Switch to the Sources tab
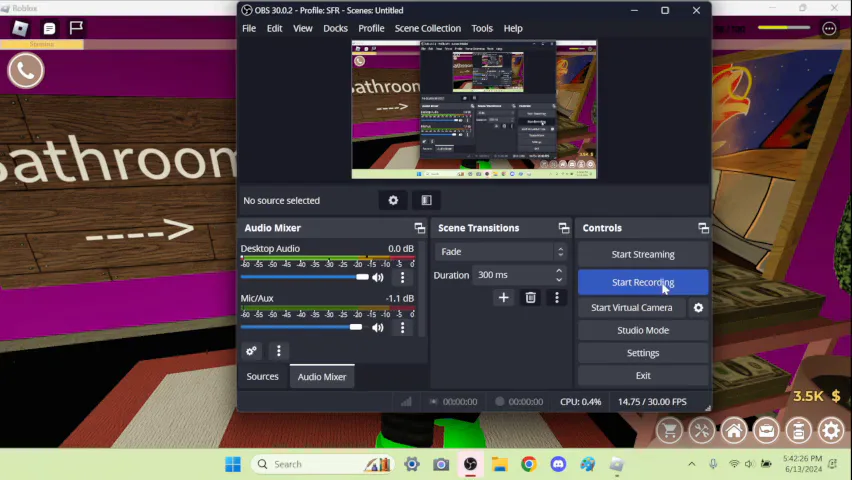This screenshot has height=480, width=852. tap(262, 377)
